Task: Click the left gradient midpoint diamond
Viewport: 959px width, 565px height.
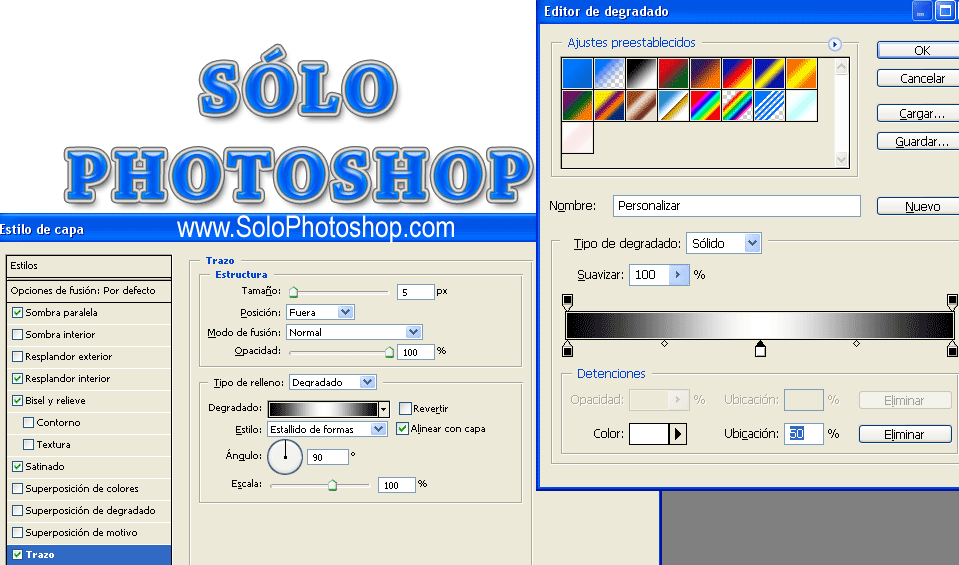Action: [x=664, y=344]
